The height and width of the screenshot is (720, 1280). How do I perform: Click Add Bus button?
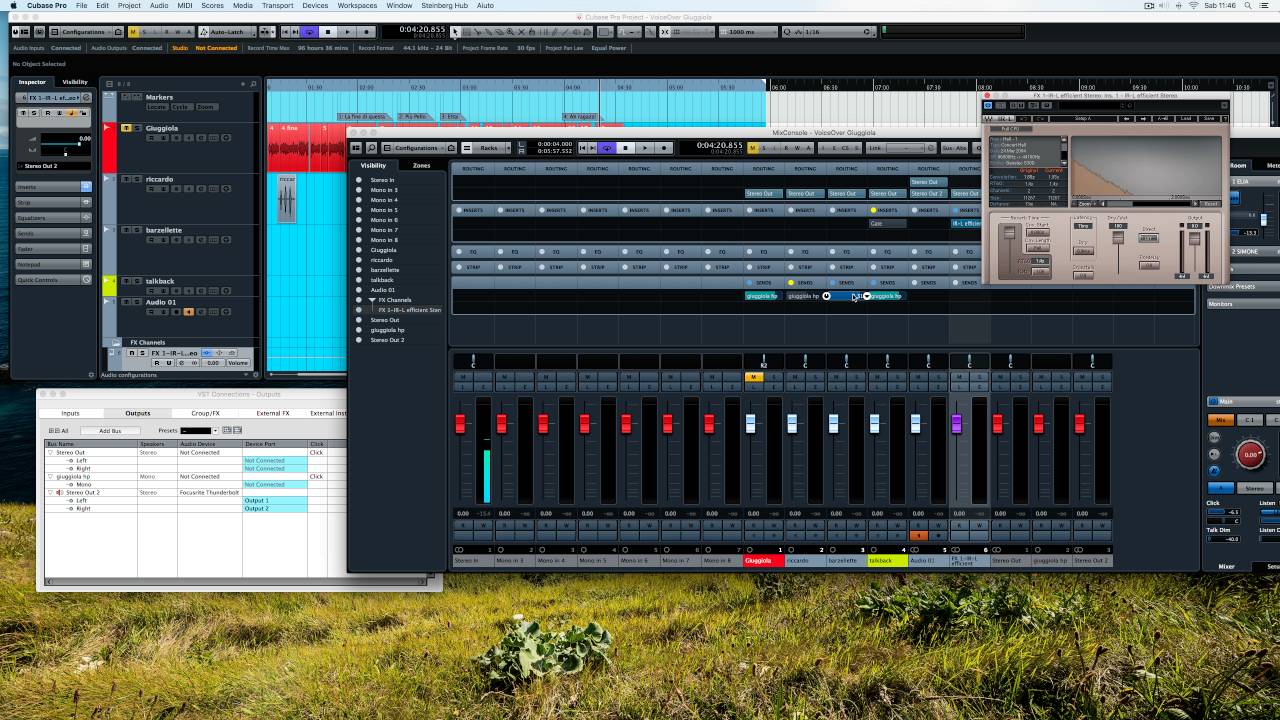[110, 431]
